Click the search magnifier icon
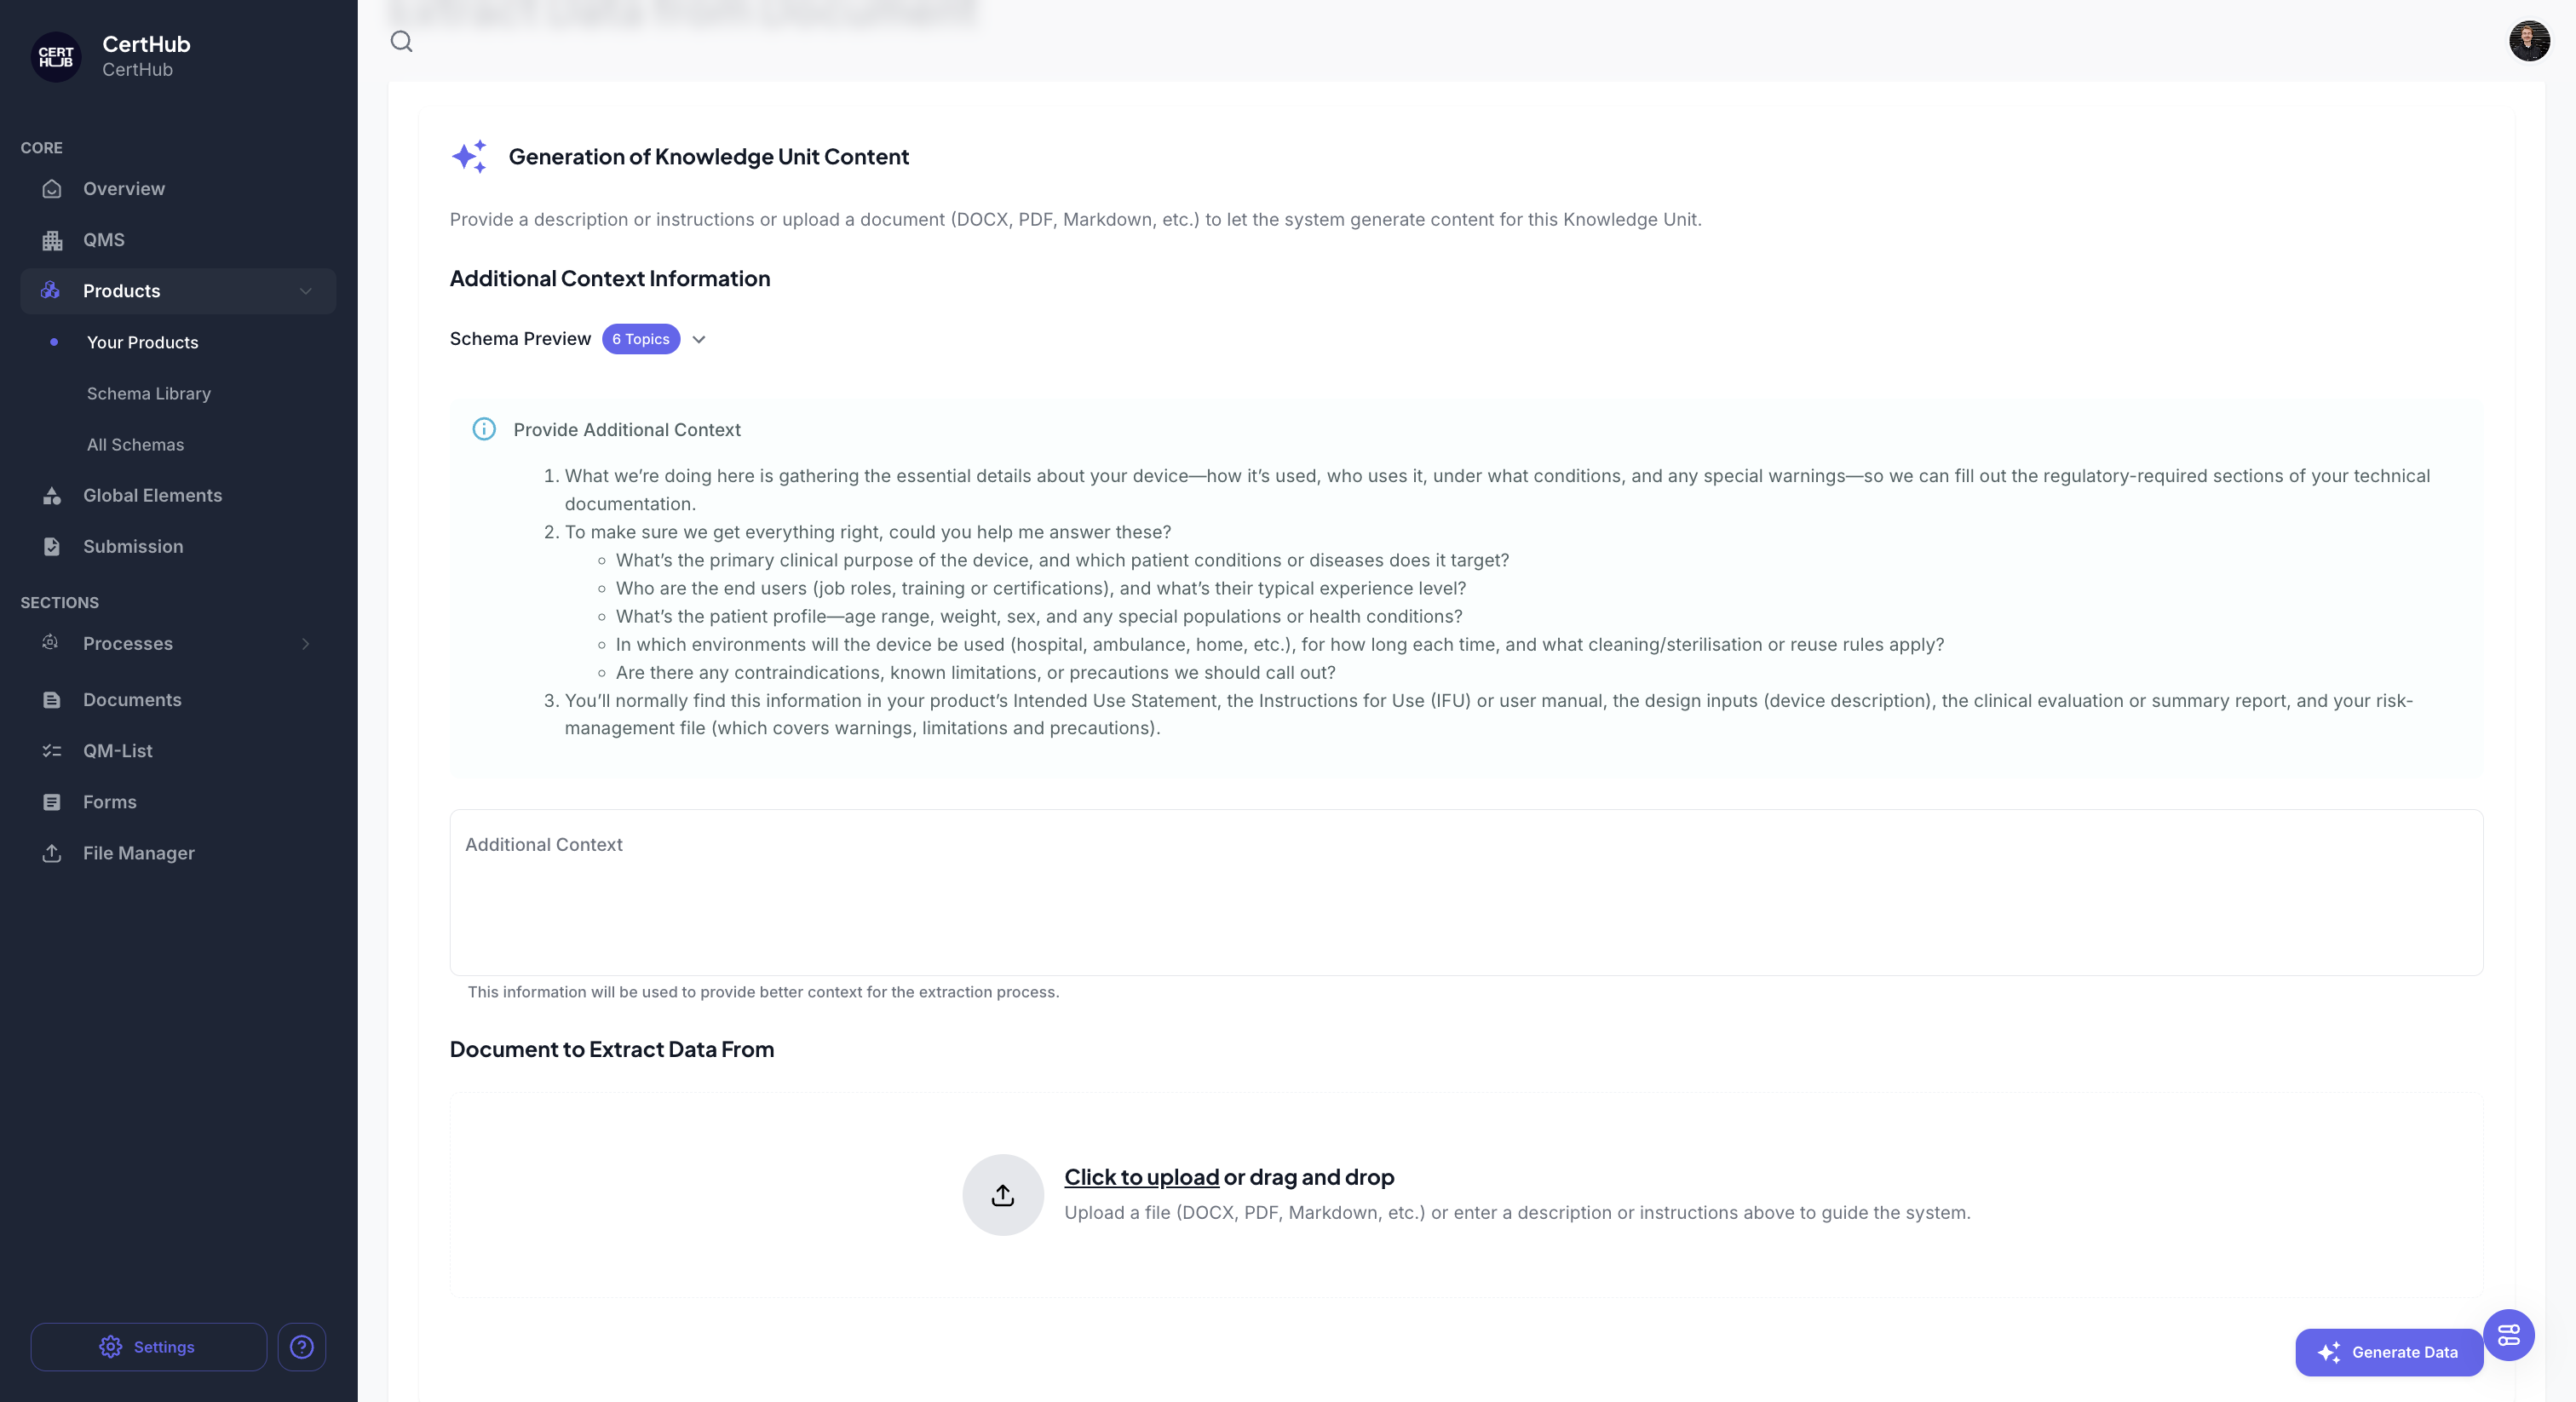 401,41
